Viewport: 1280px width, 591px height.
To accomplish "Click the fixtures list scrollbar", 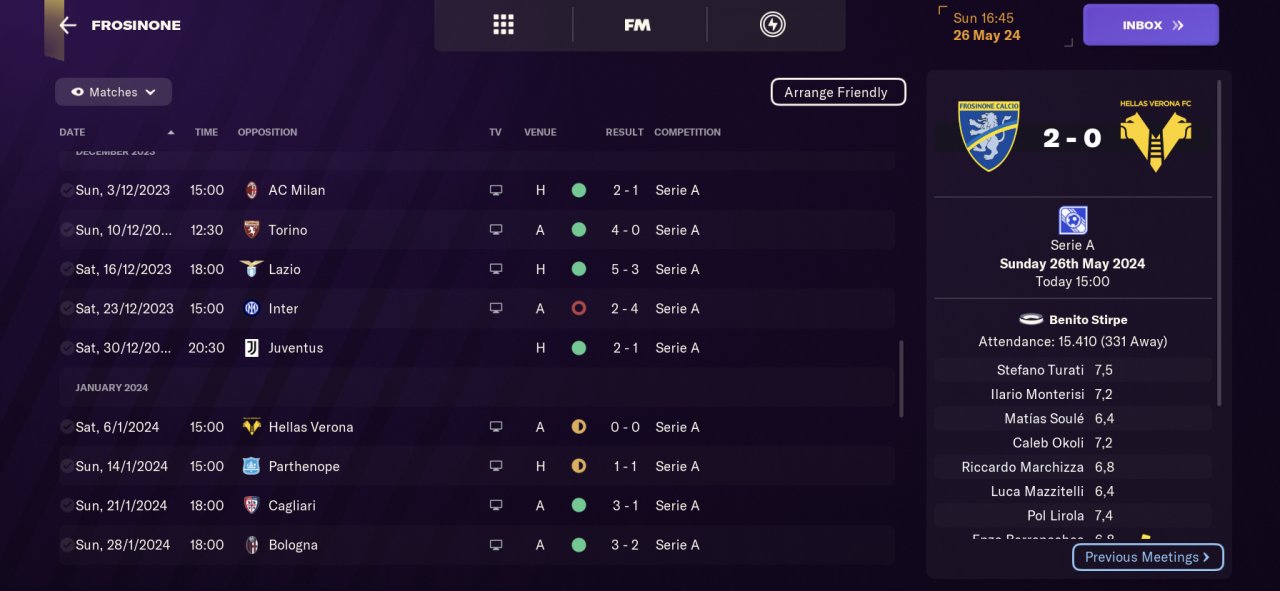I will (x=901, y=380).
